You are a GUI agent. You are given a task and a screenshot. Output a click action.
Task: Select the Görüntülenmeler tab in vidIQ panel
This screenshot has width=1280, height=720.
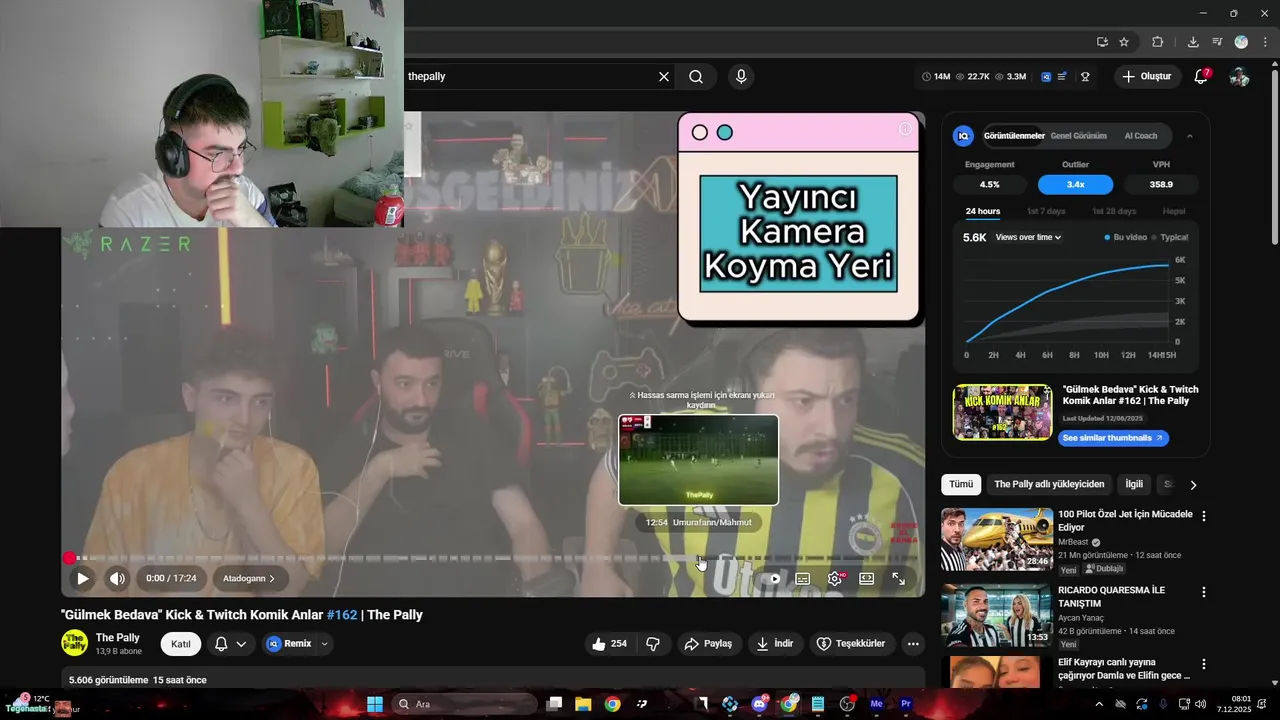point(1014,136)
